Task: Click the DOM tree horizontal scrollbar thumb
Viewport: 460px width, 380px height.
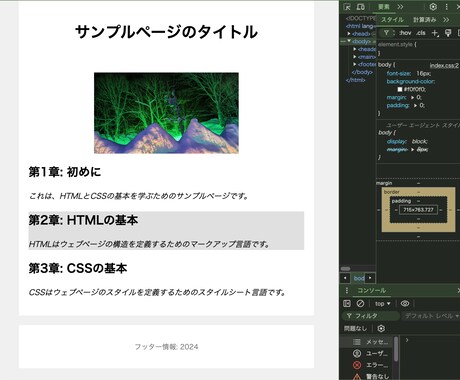Action: (345, 269)
